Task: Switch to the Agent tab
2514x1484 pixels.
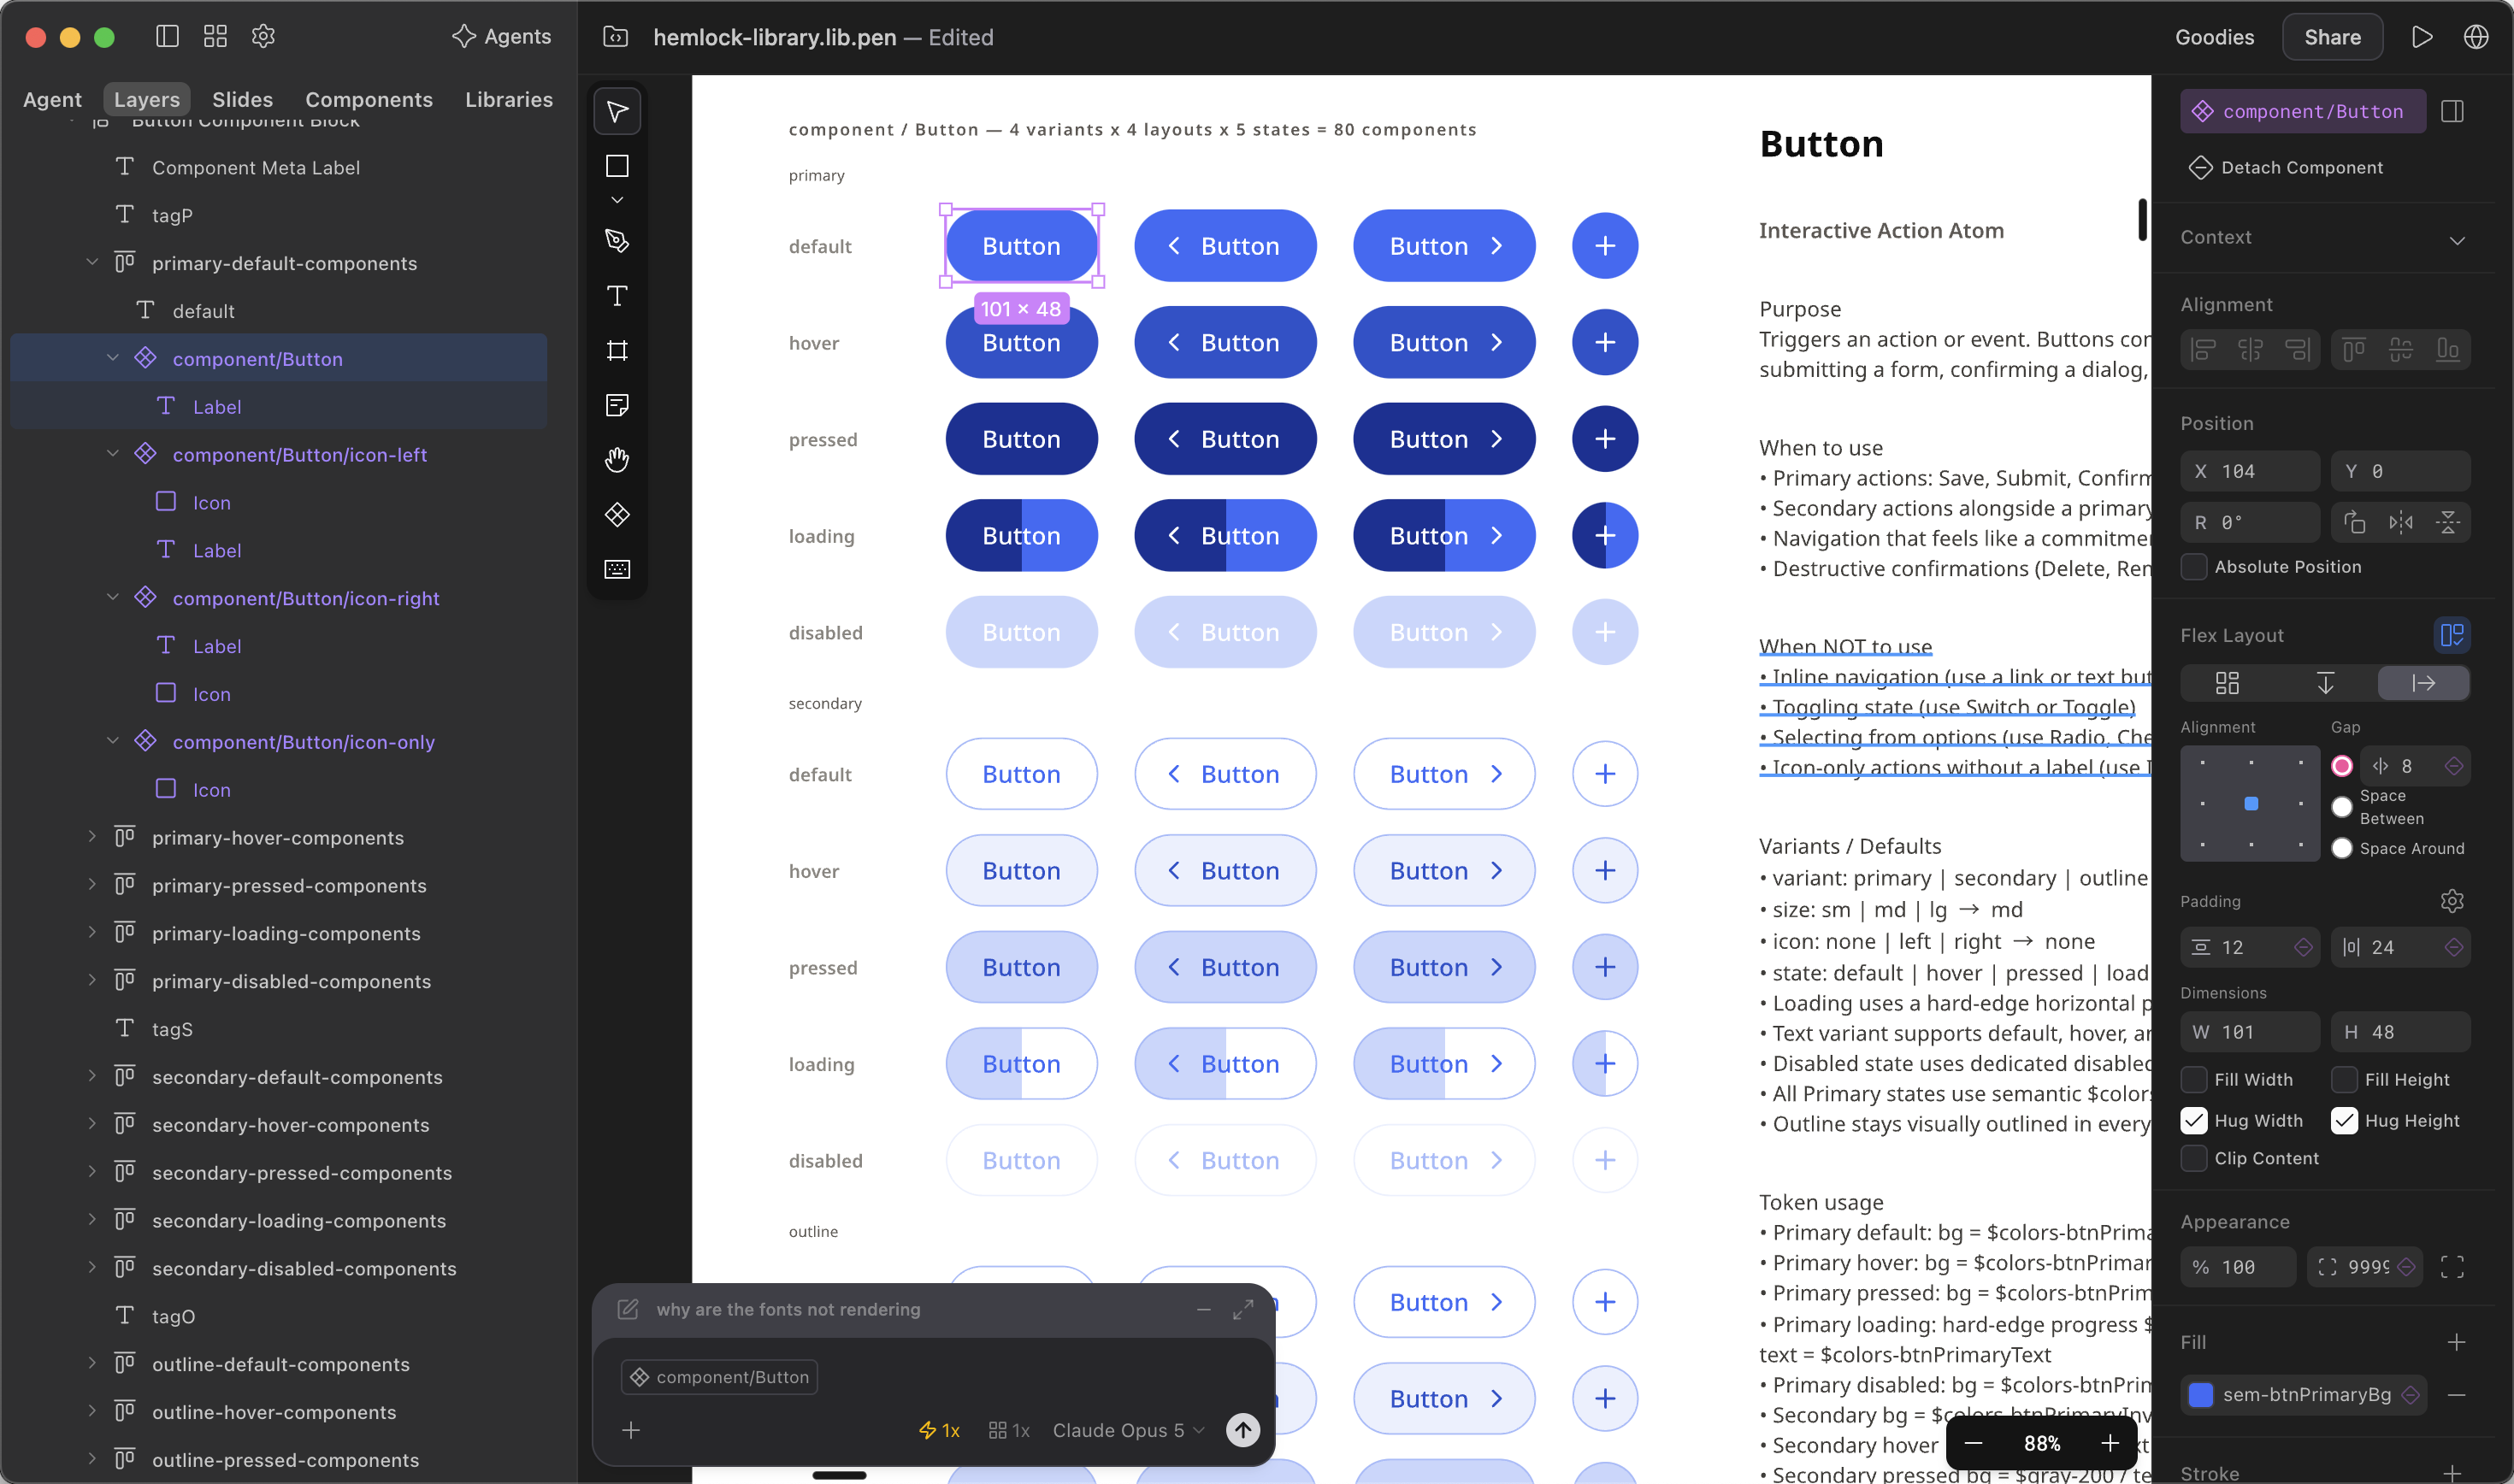Action: pyautogui.click(x=52, y=99)
